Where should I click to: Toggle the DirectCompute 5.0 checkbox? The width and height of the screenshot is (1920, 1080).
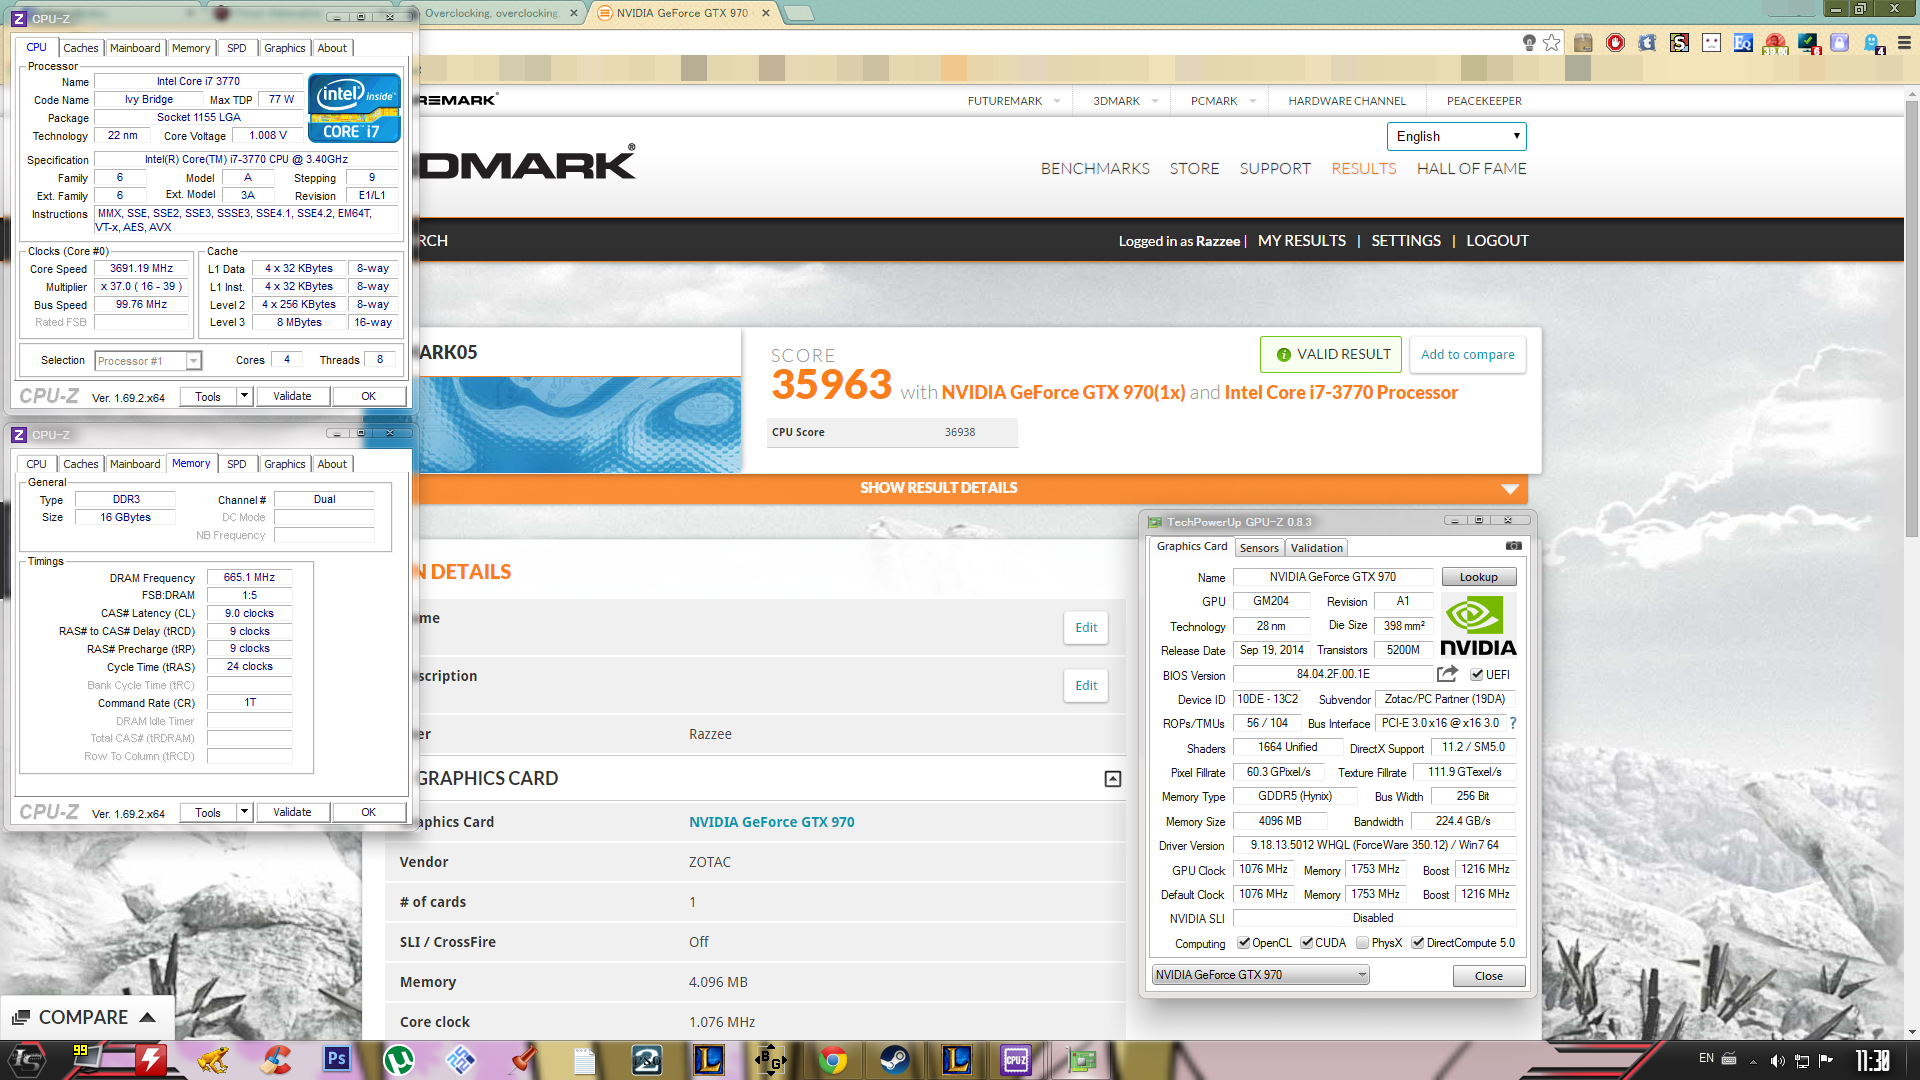[1417, 943]
